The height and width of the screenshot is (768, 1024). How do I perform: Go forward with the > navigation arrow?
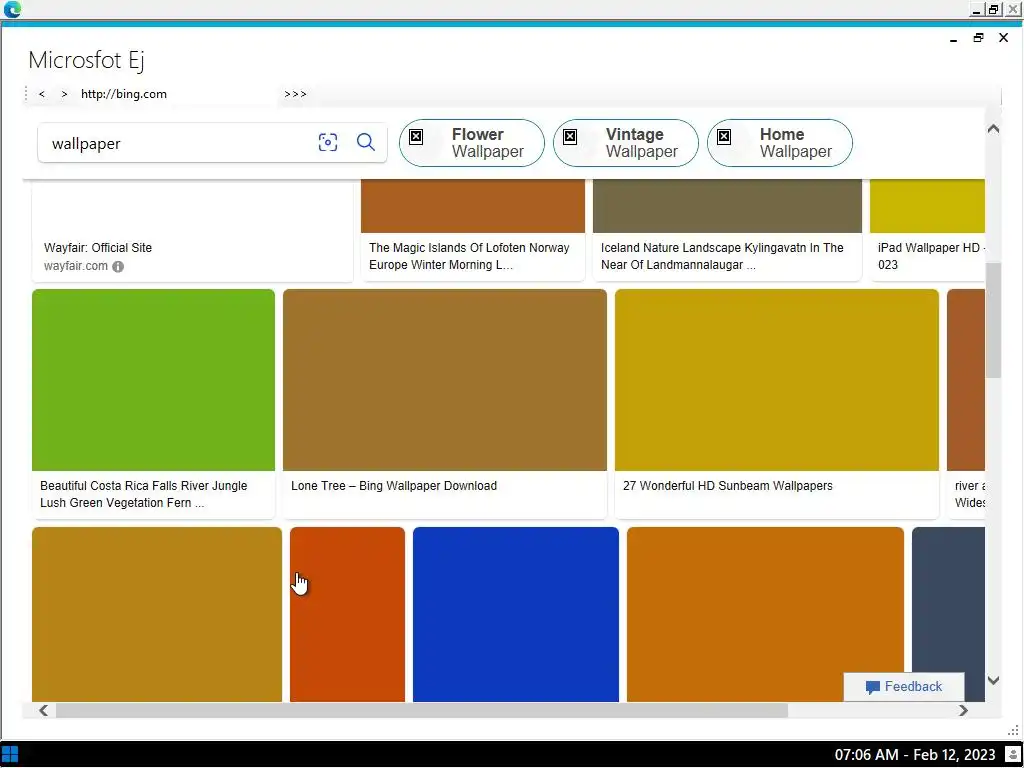point(64,94)
